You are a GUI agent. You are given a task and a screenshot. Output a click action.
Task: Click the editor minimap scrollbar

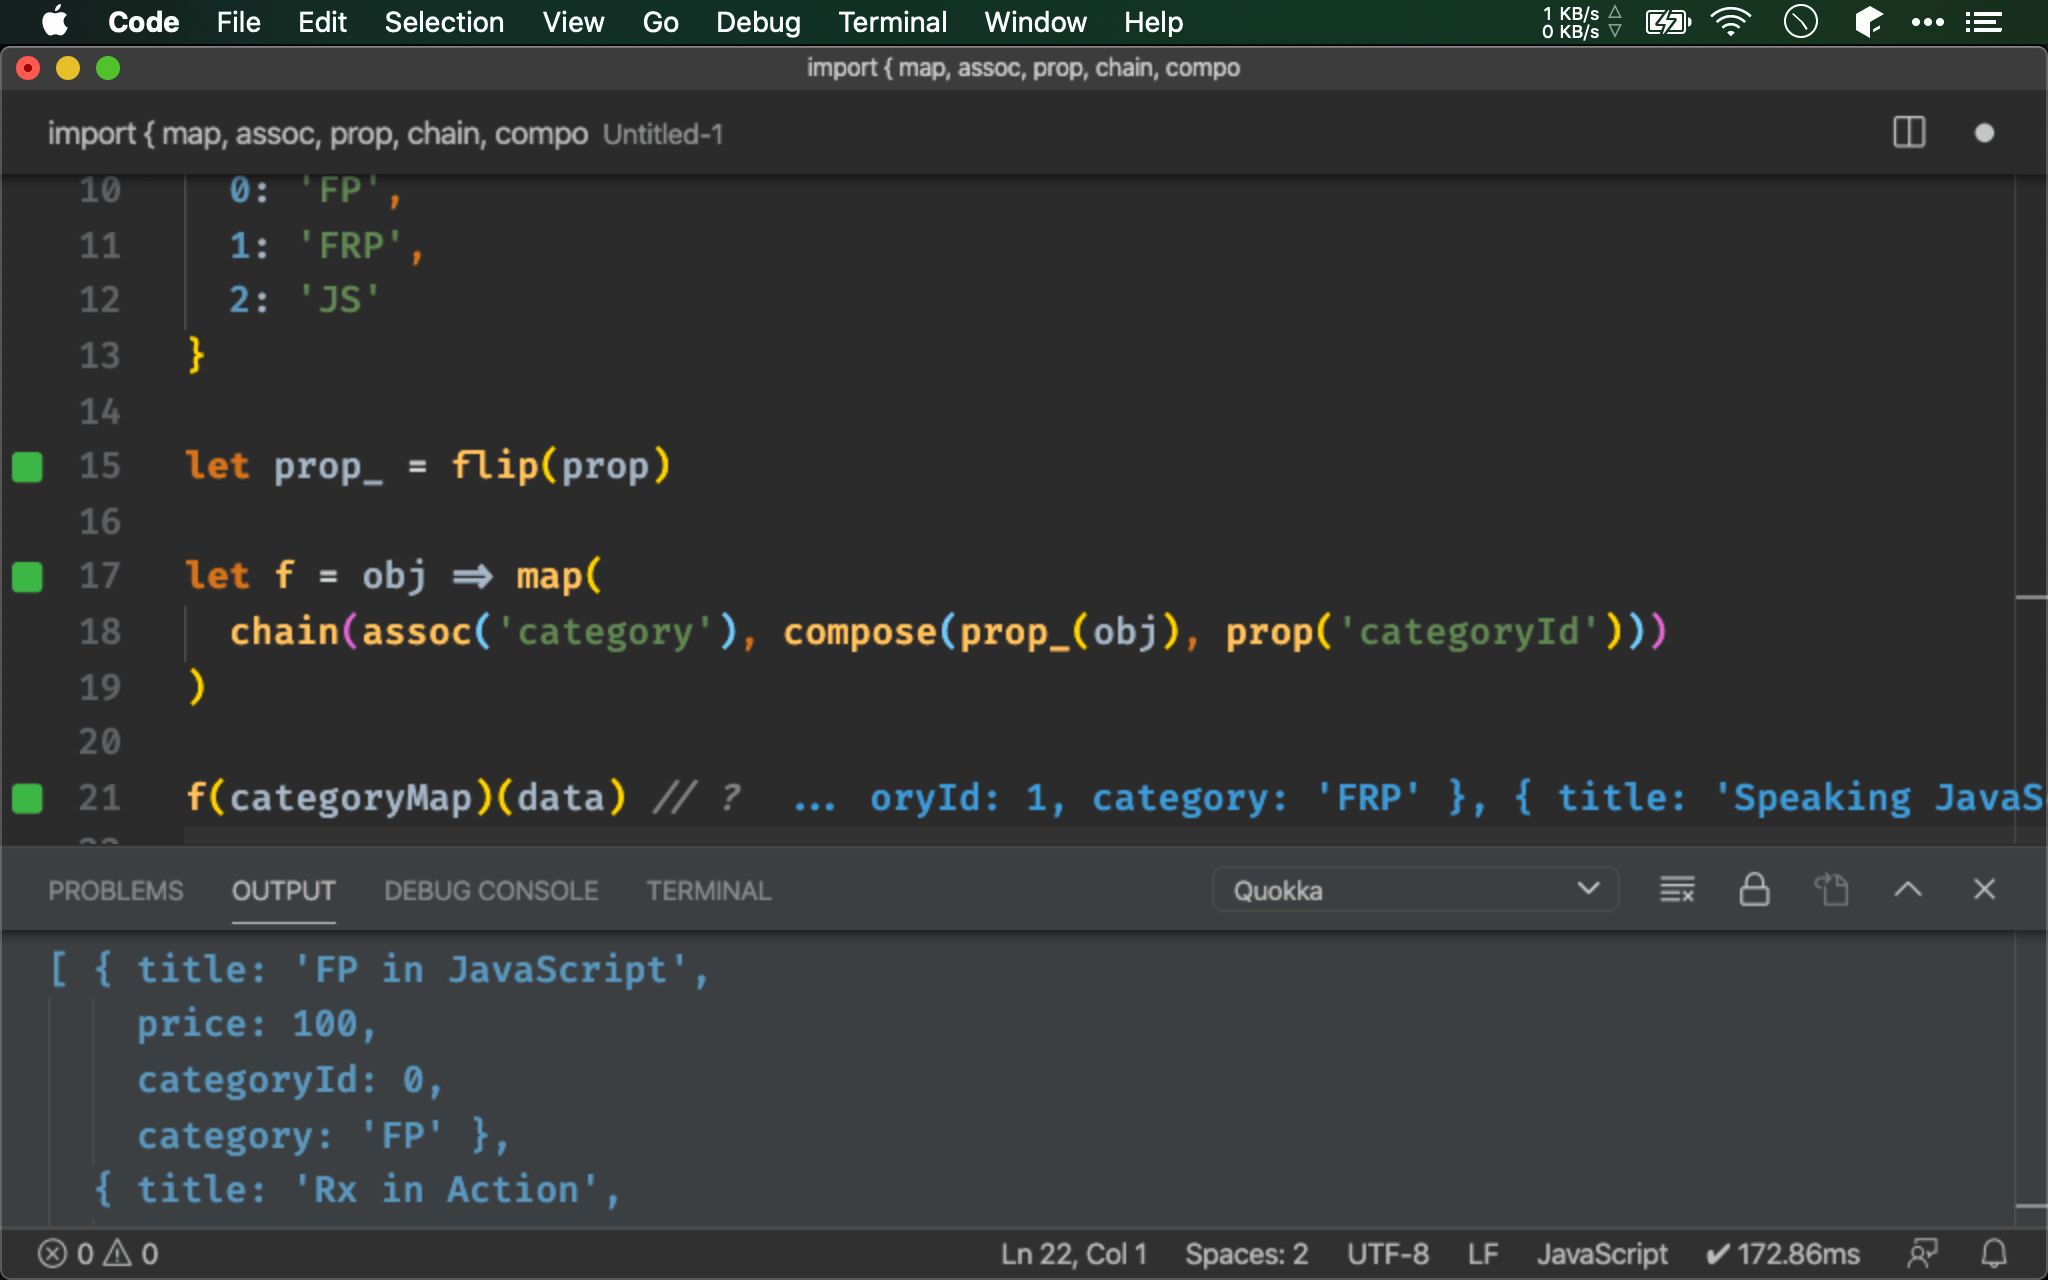point(2030,510)
